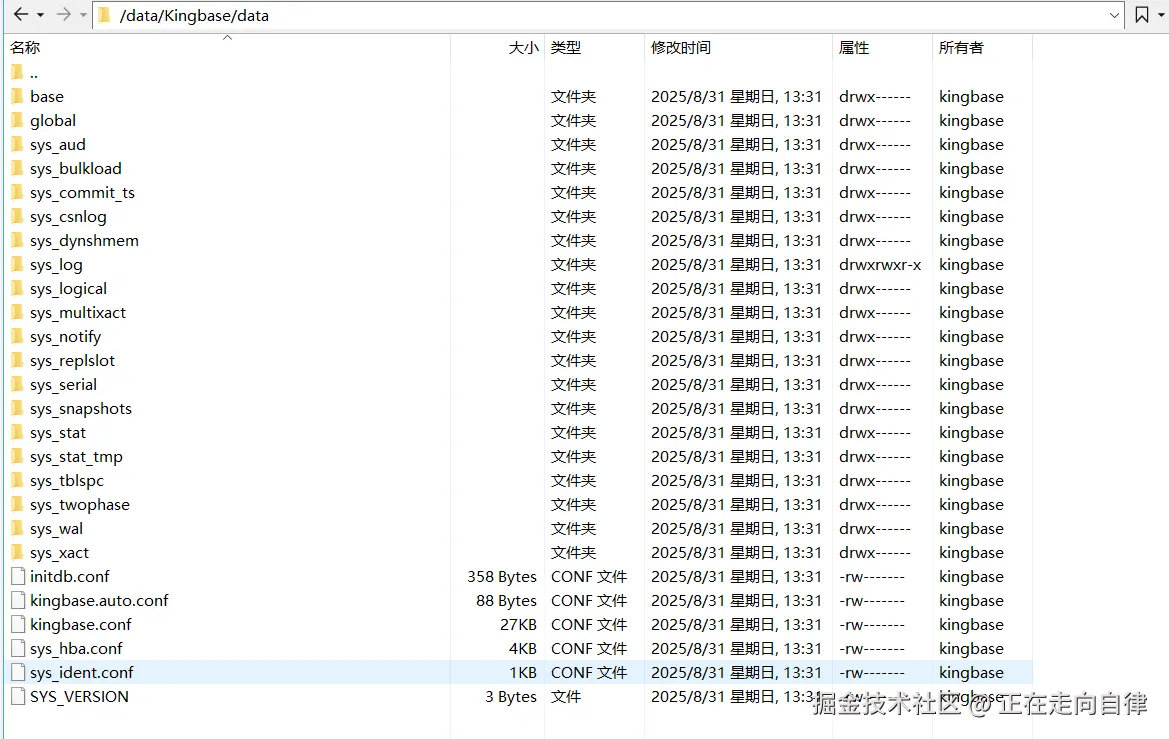Select the sys_log folder icon
Viewport: 1169px width, 739px height.
[x=18, y=264]
